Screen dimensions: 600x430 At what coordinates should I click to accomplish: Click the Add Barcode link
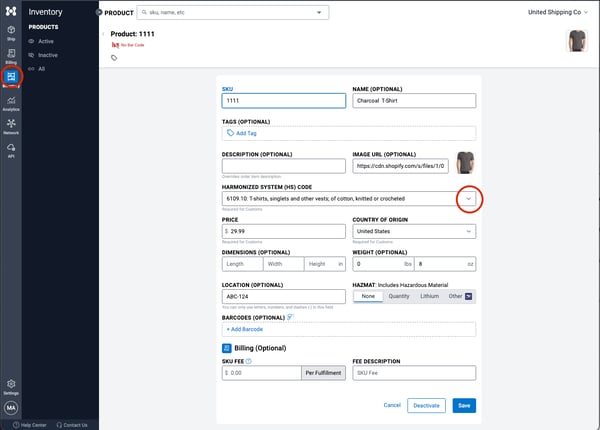pyautogui.click(x=245, y=329)
